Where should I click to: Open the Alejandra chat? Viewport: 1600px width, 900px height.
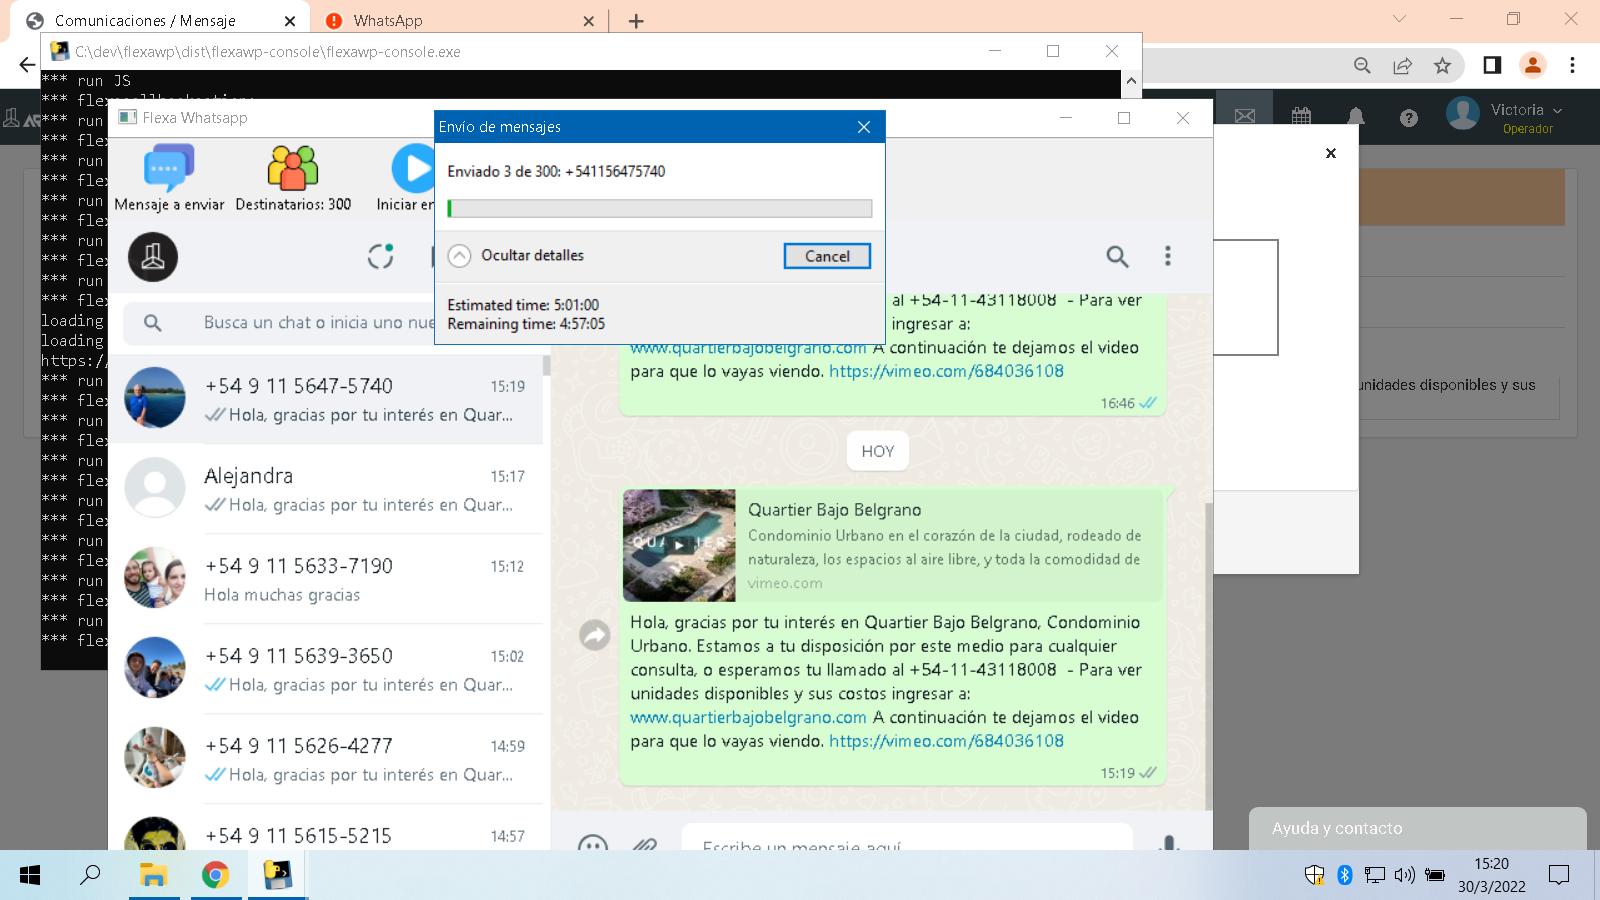pyautogui.click(x=325, y=489)
